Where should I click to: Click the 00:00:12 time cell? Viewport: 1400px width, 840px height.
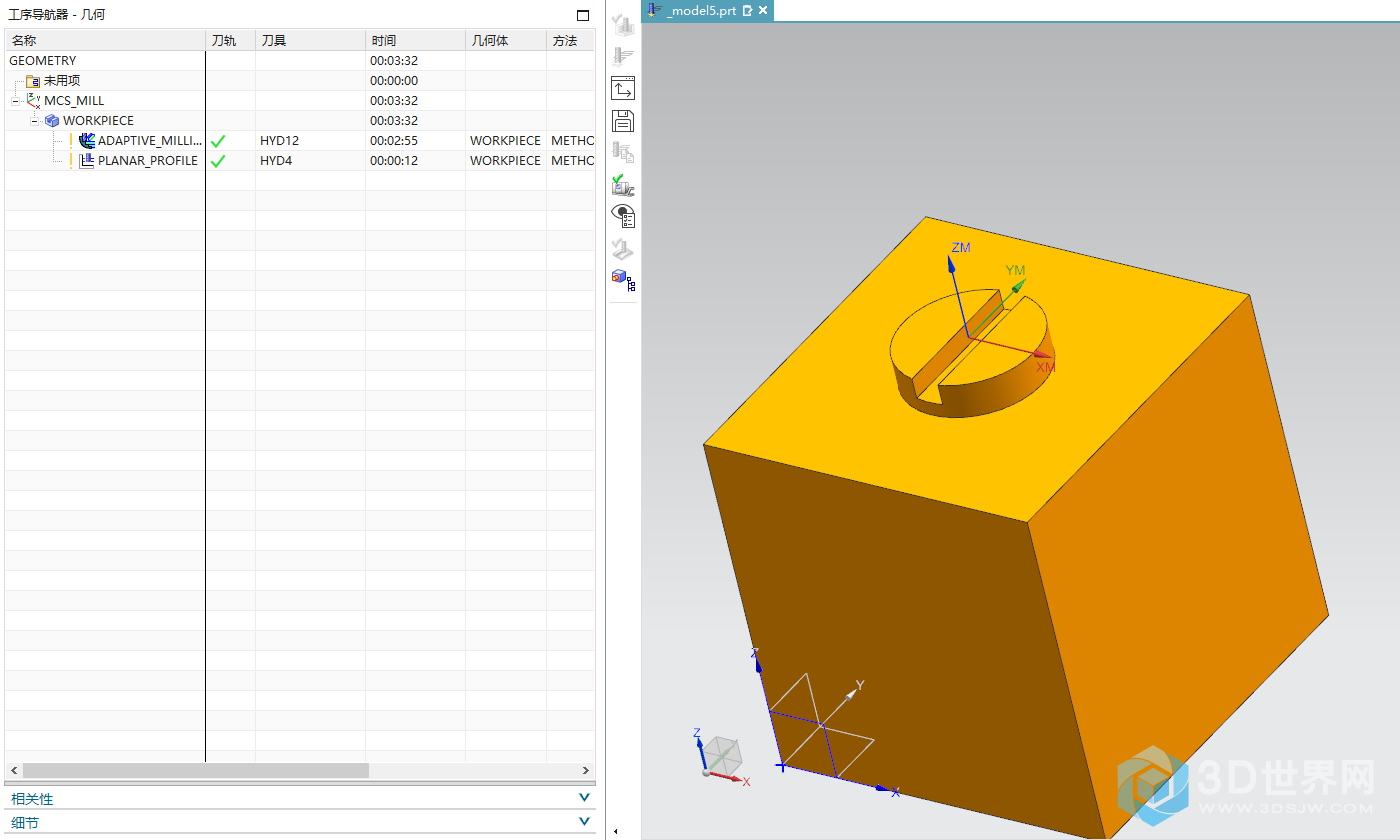[415, 161]
